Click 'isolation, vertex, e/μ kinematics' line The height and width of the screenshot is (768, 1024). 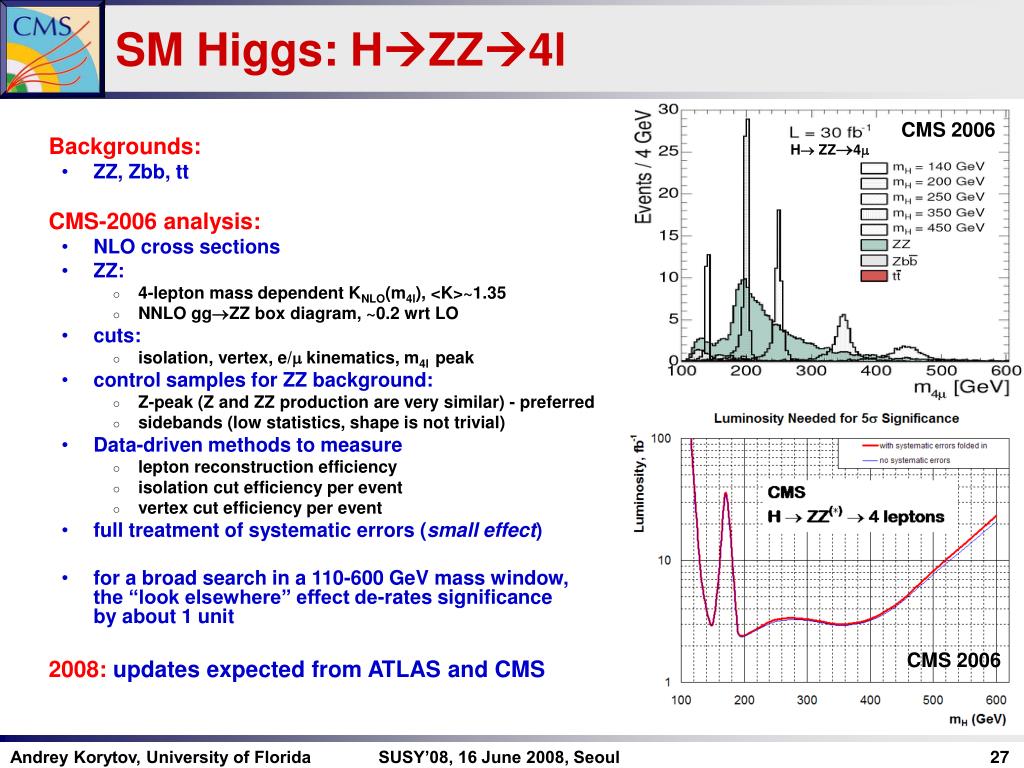306,359
